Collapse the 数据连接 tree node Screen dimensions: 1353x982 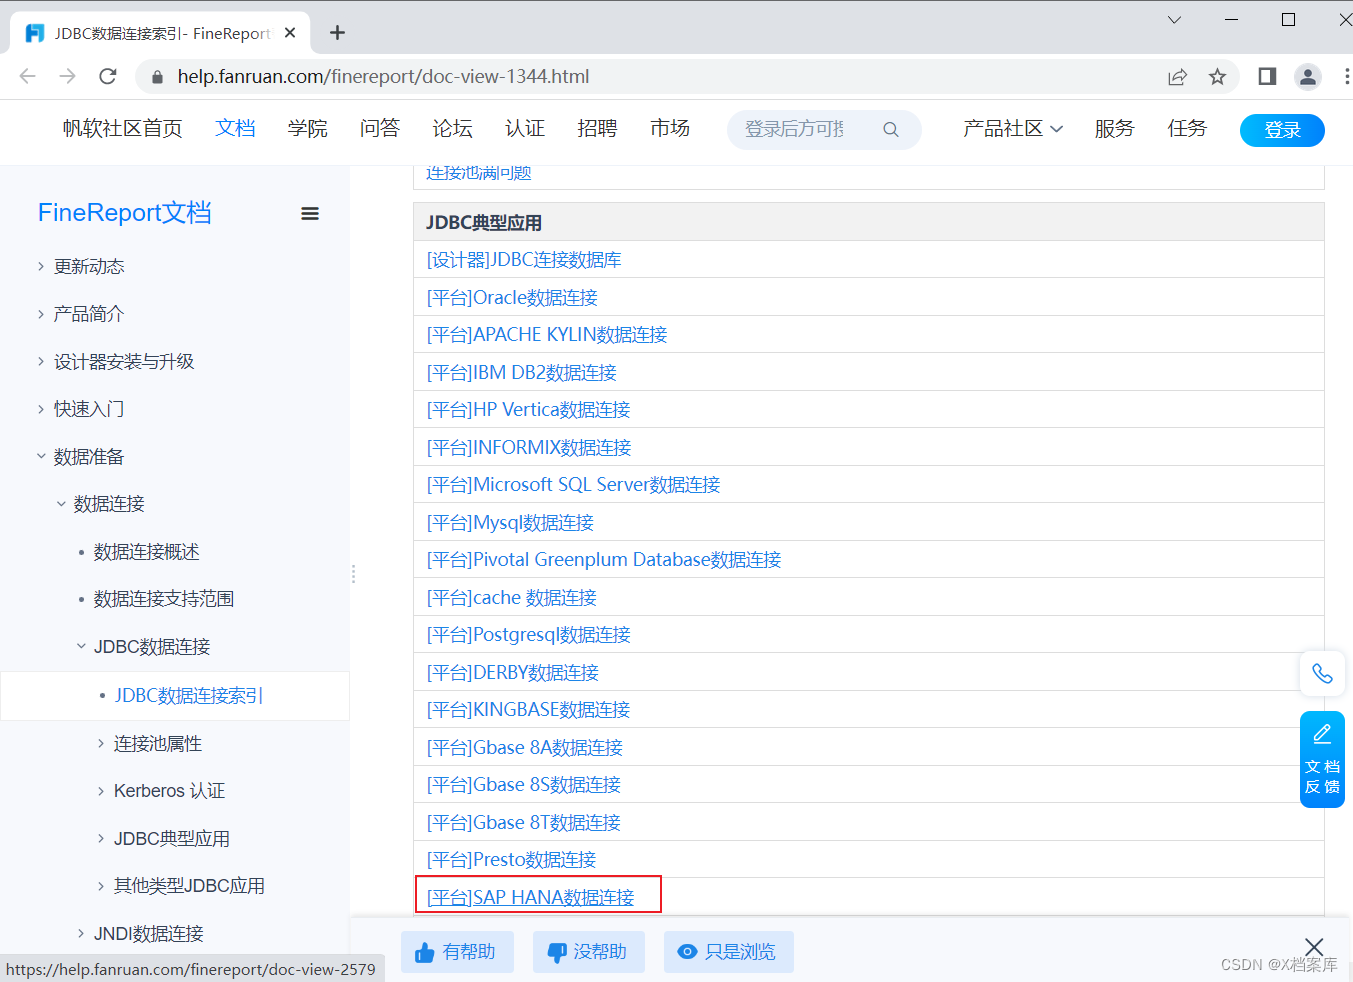click(61, 504)
